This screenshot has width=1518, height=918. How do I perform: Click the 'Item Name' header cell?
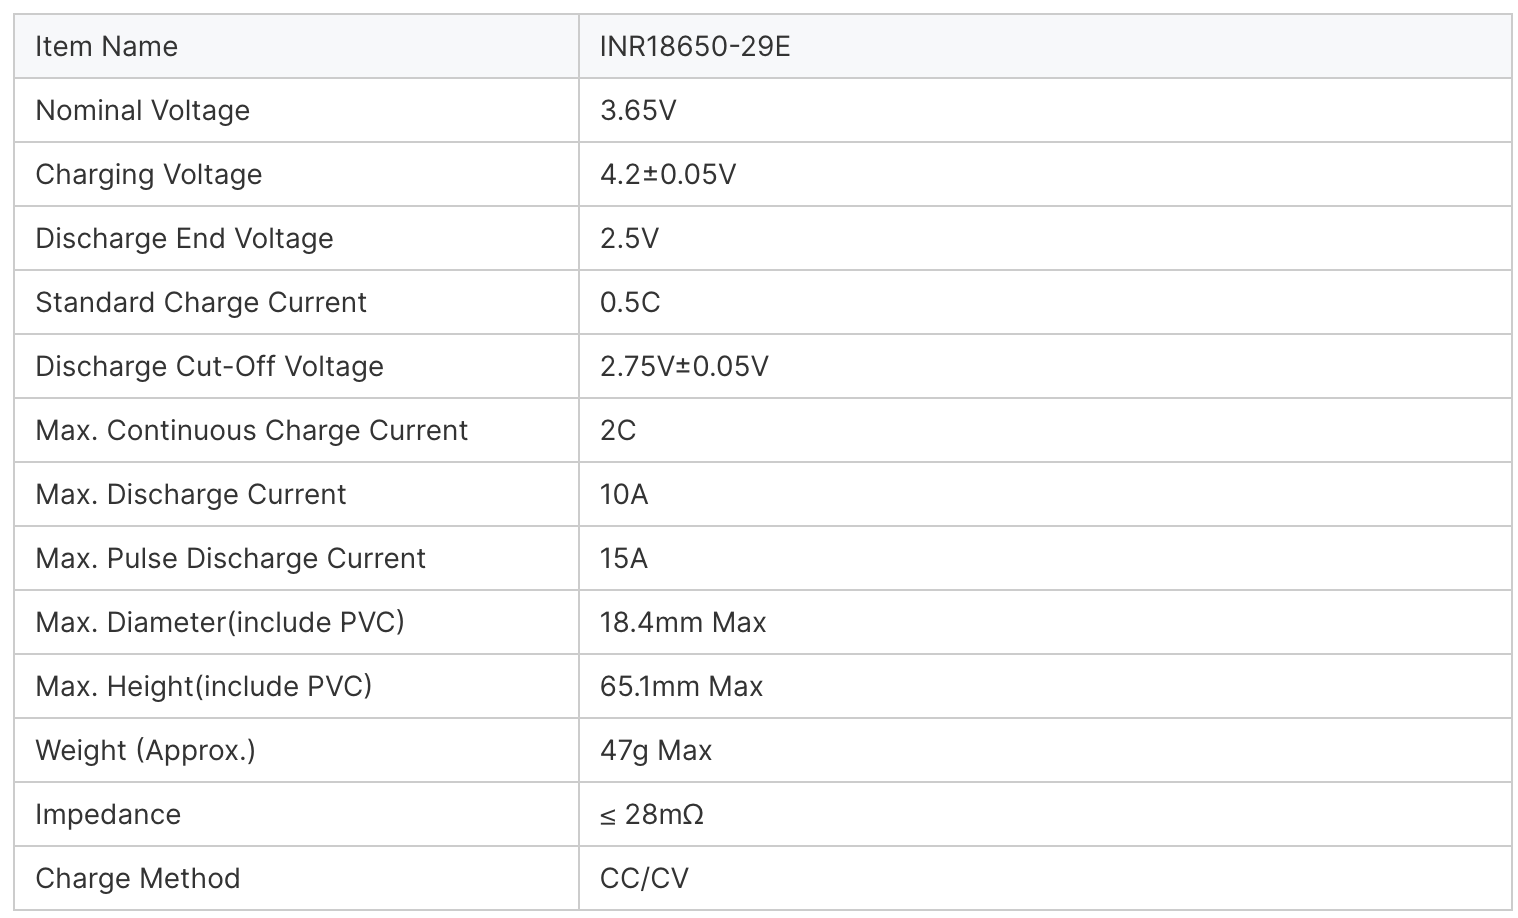pos(106,46)
